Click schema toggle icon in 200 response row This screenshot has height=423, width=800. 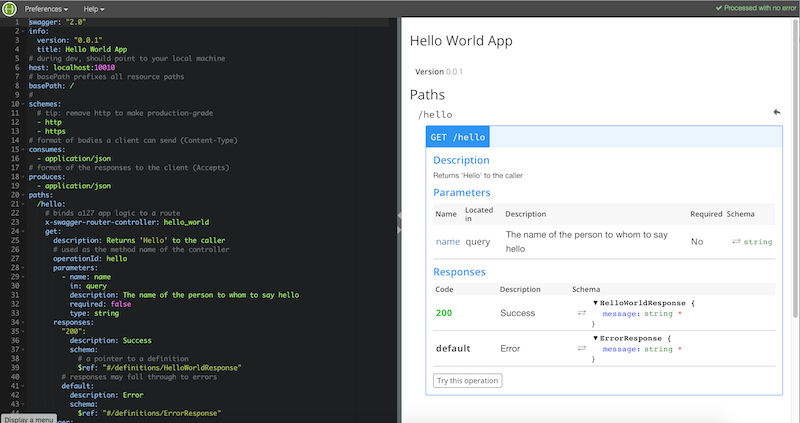coord(582,313)
